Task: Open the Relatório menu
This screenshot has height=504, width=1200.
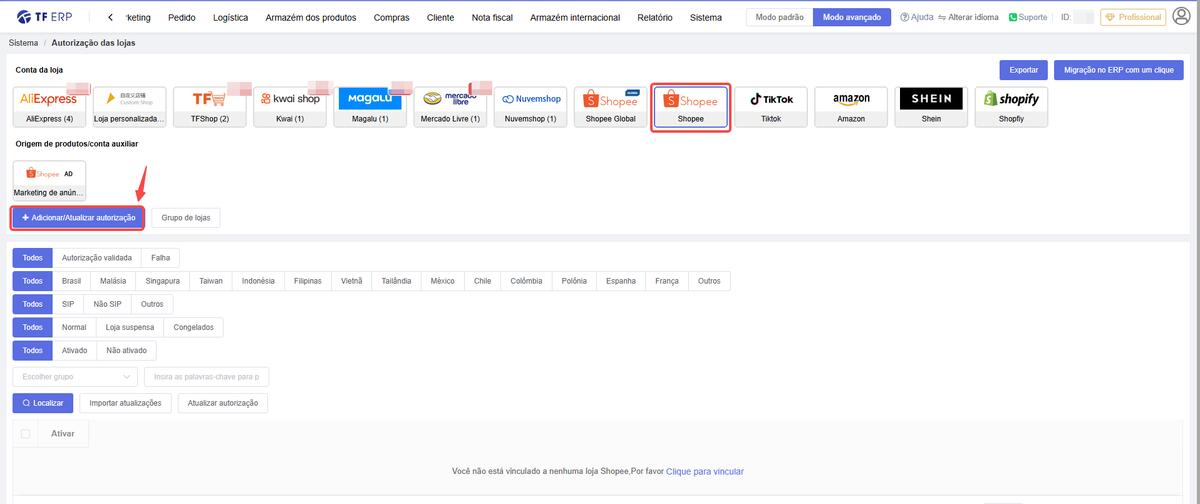Action: [x=655, y=17]
